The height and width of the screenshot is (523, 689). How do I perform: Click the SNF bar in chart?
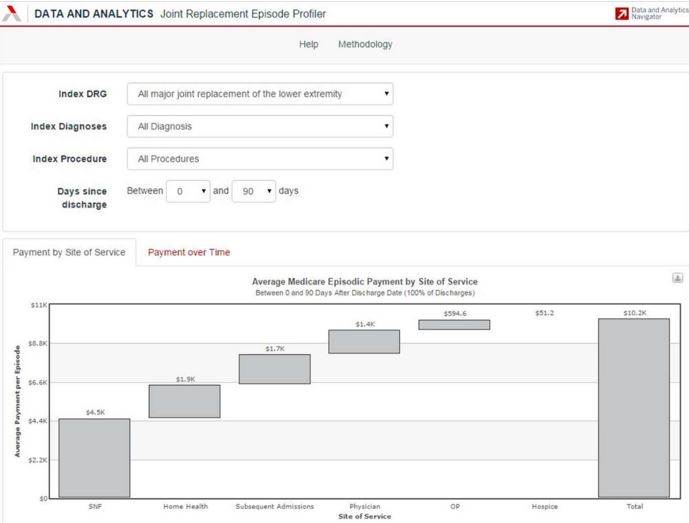coord(94,457)
